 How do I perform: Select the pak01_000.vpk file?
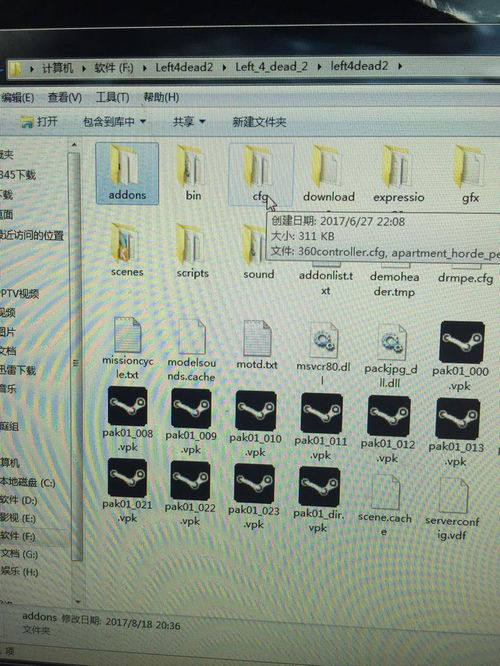pyautogui.click(x=461, y=357)
